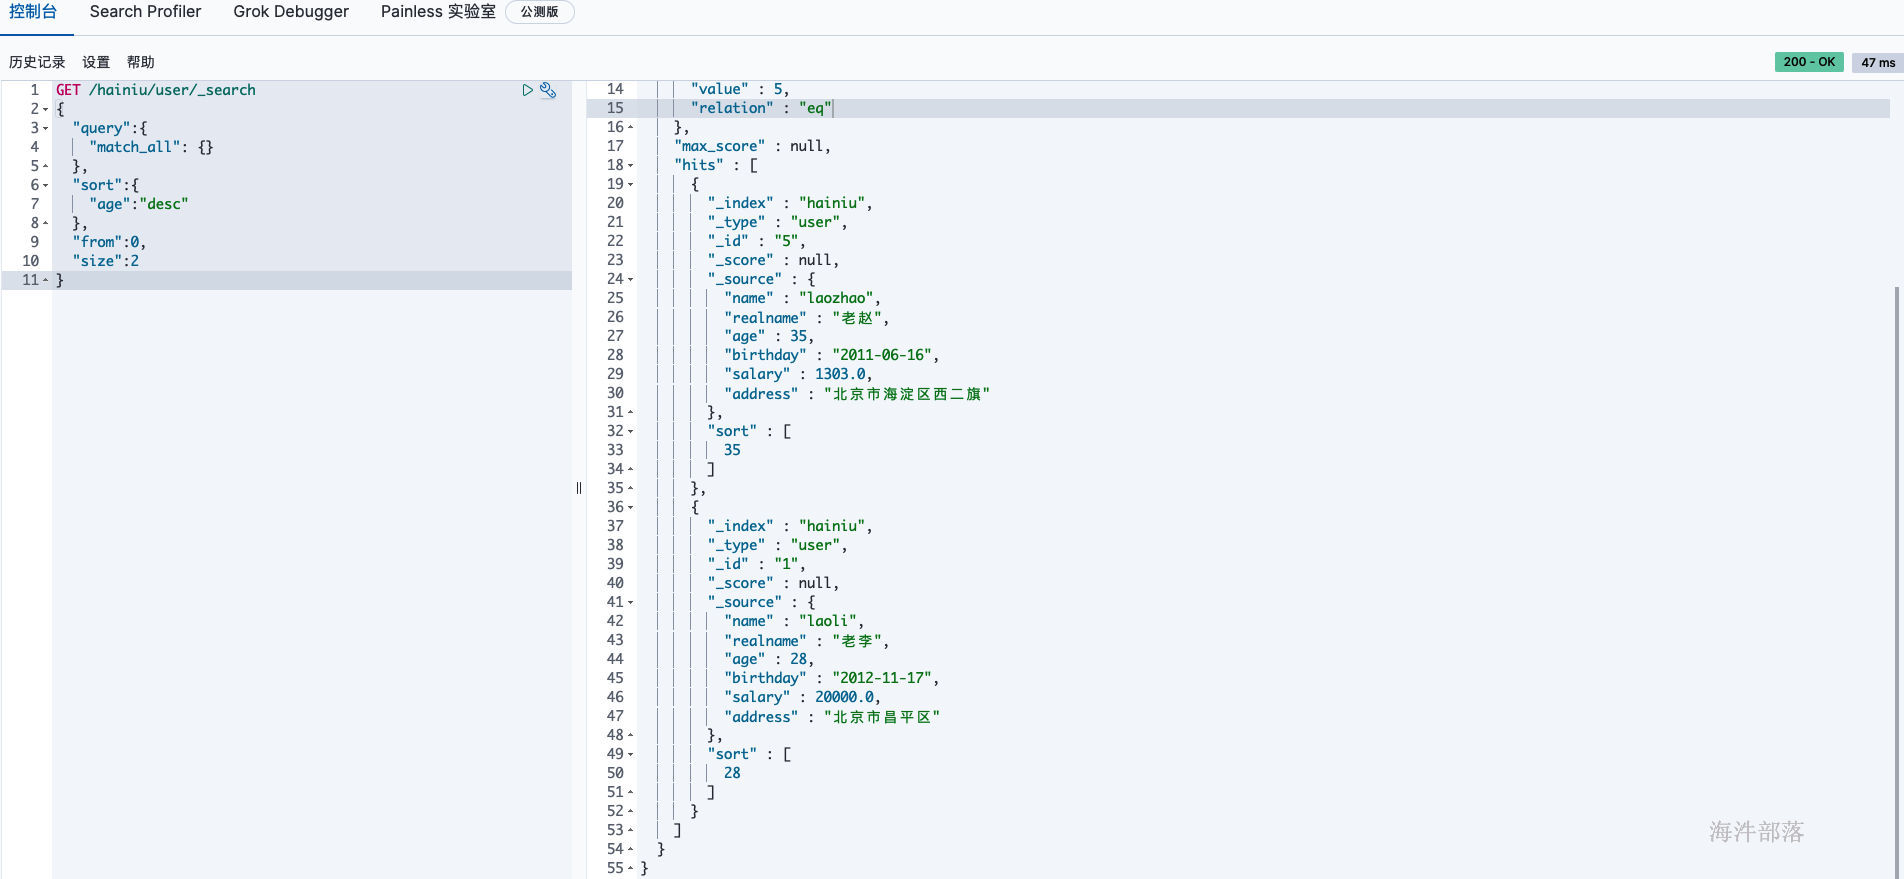Click "match_all": {} in the request
This screenshot has width=1904, height=879.
click(151, 147)
